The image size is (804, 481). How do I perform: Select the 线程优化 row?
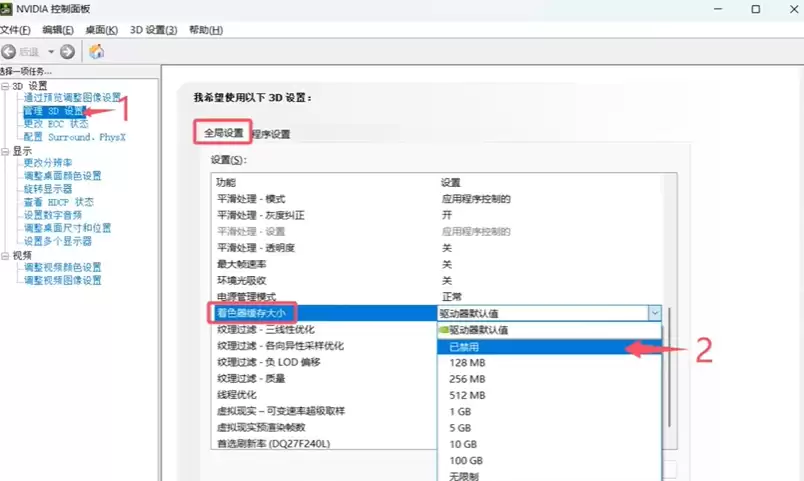(324, 395)
